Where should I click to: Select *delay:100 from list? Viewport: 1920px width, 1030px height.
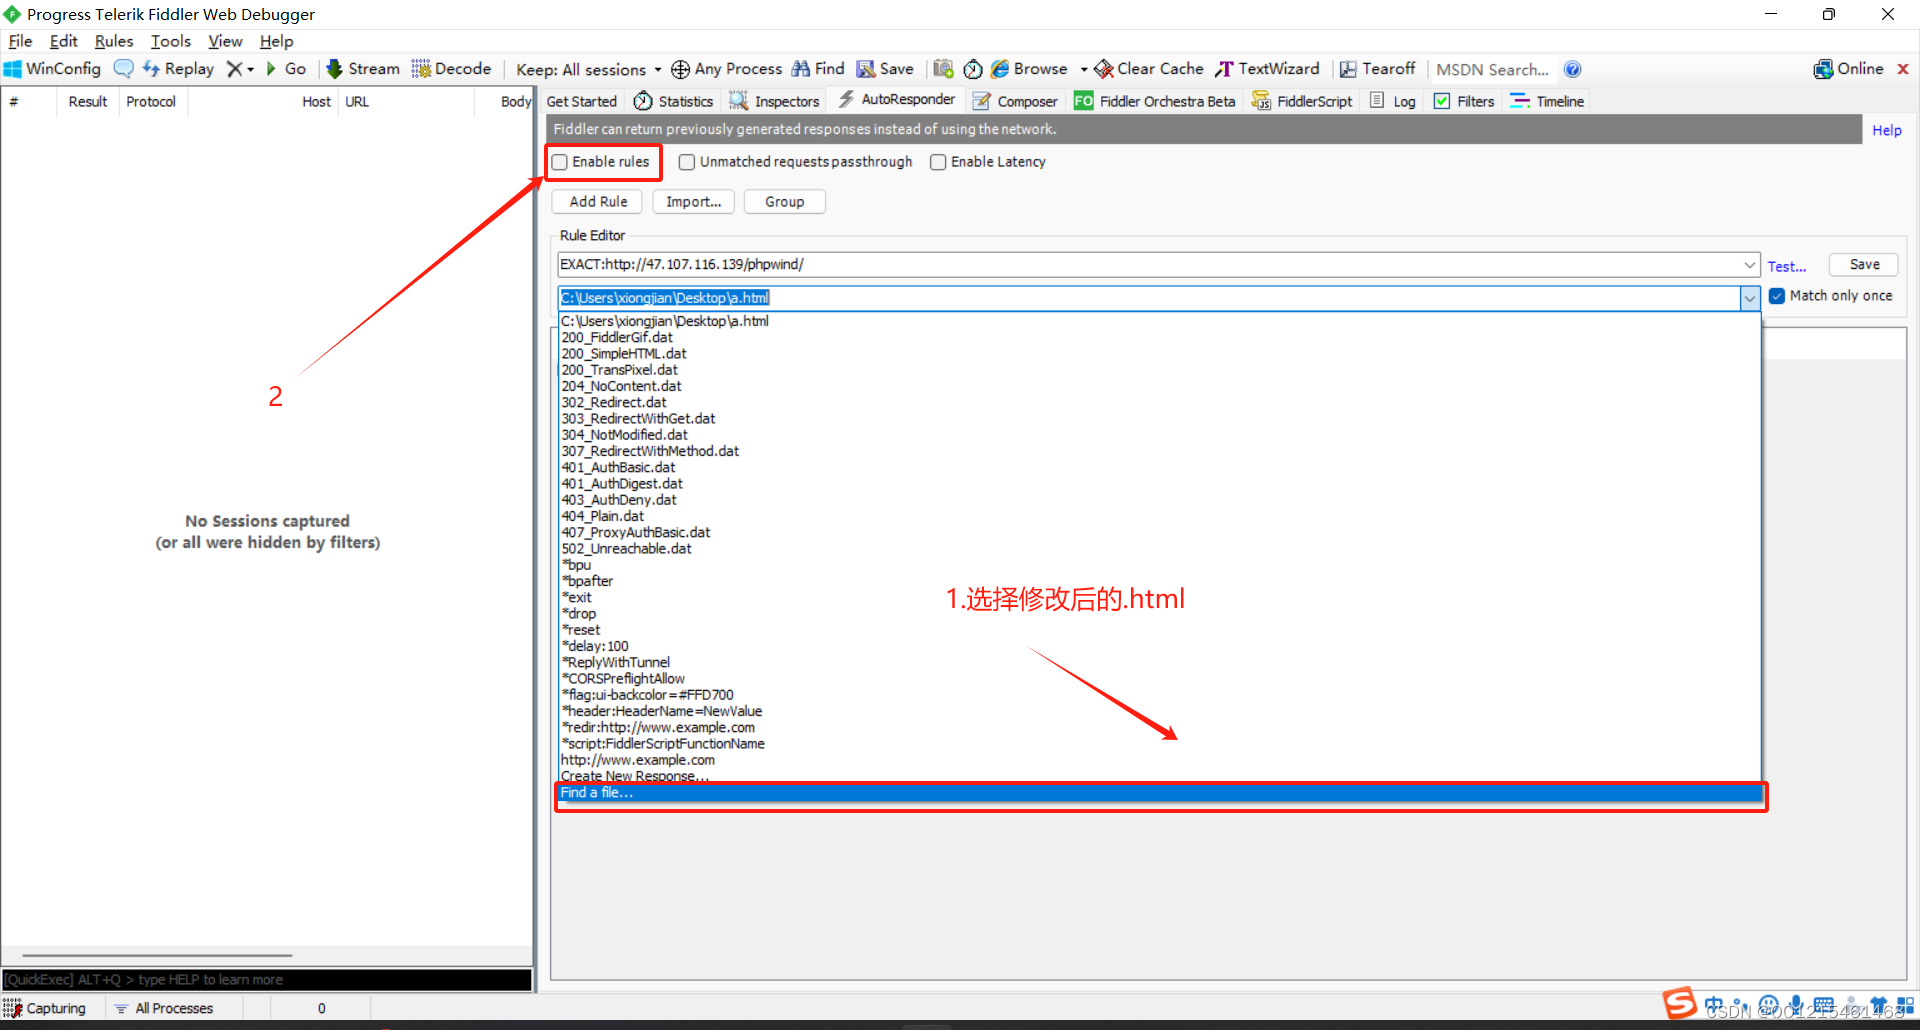point(1160,646)
